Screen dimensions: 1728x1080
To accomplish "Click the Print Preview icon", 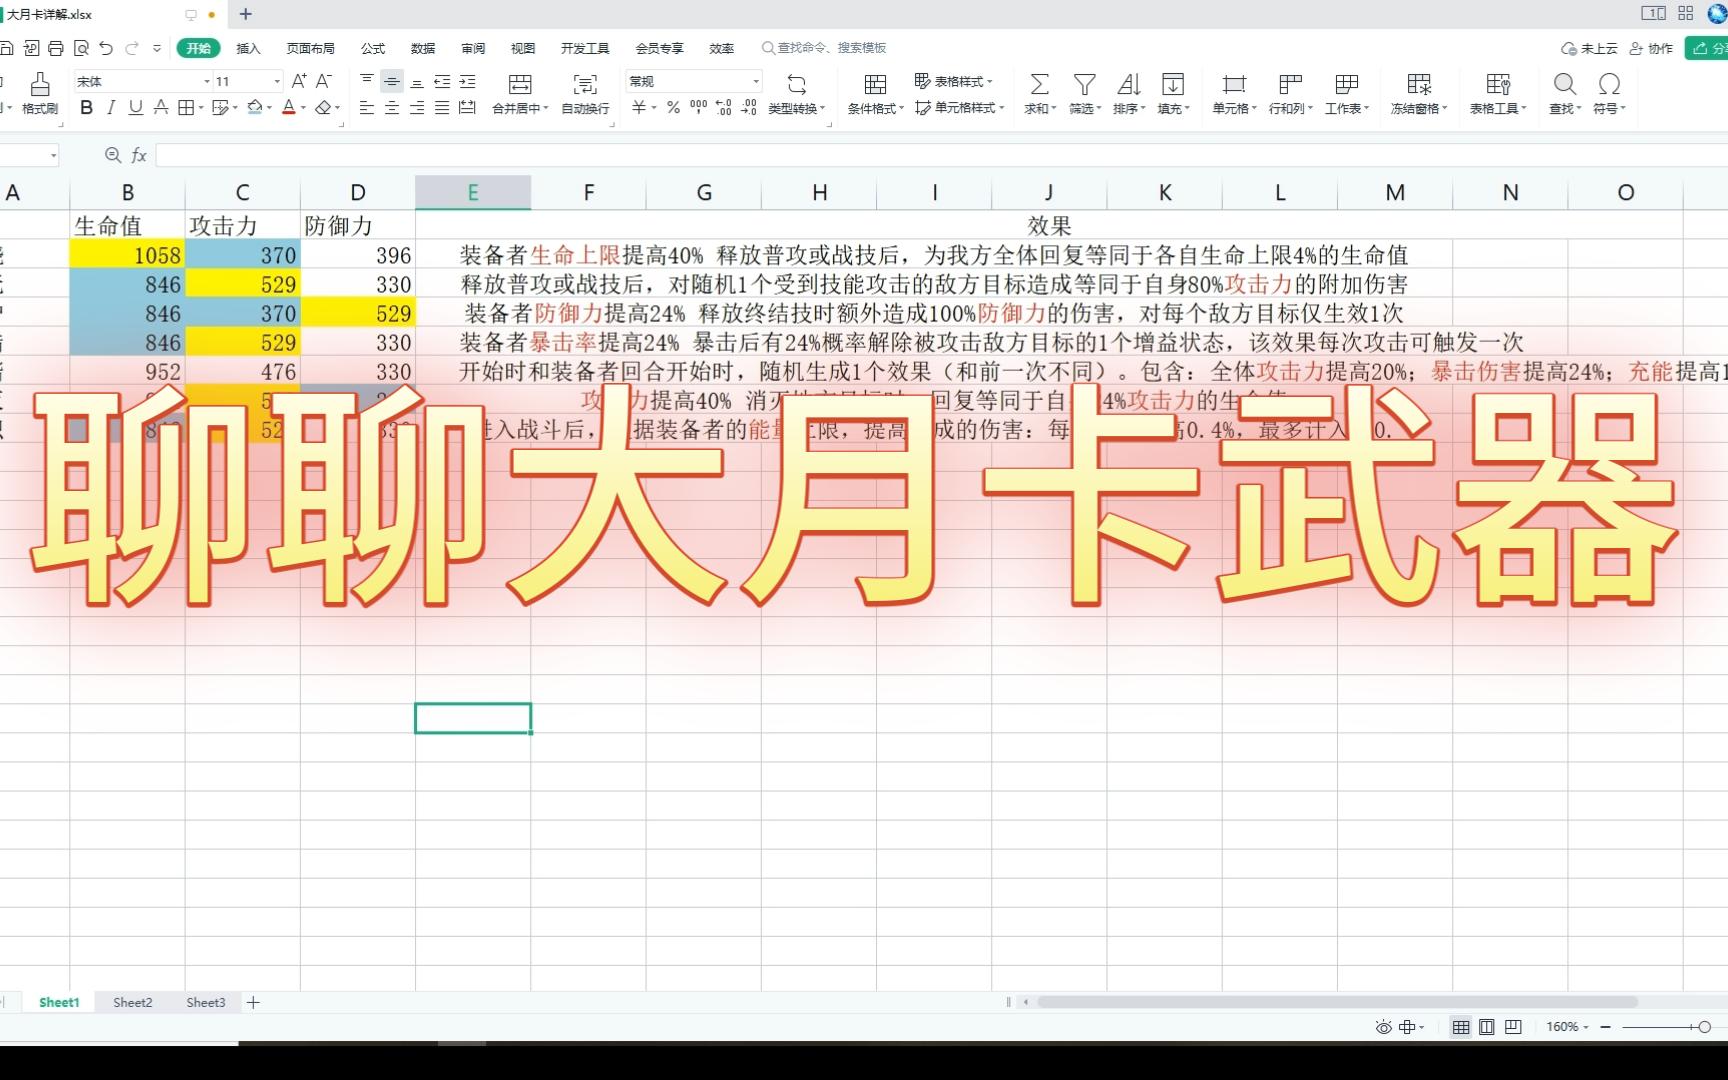I will coord(81,48).
